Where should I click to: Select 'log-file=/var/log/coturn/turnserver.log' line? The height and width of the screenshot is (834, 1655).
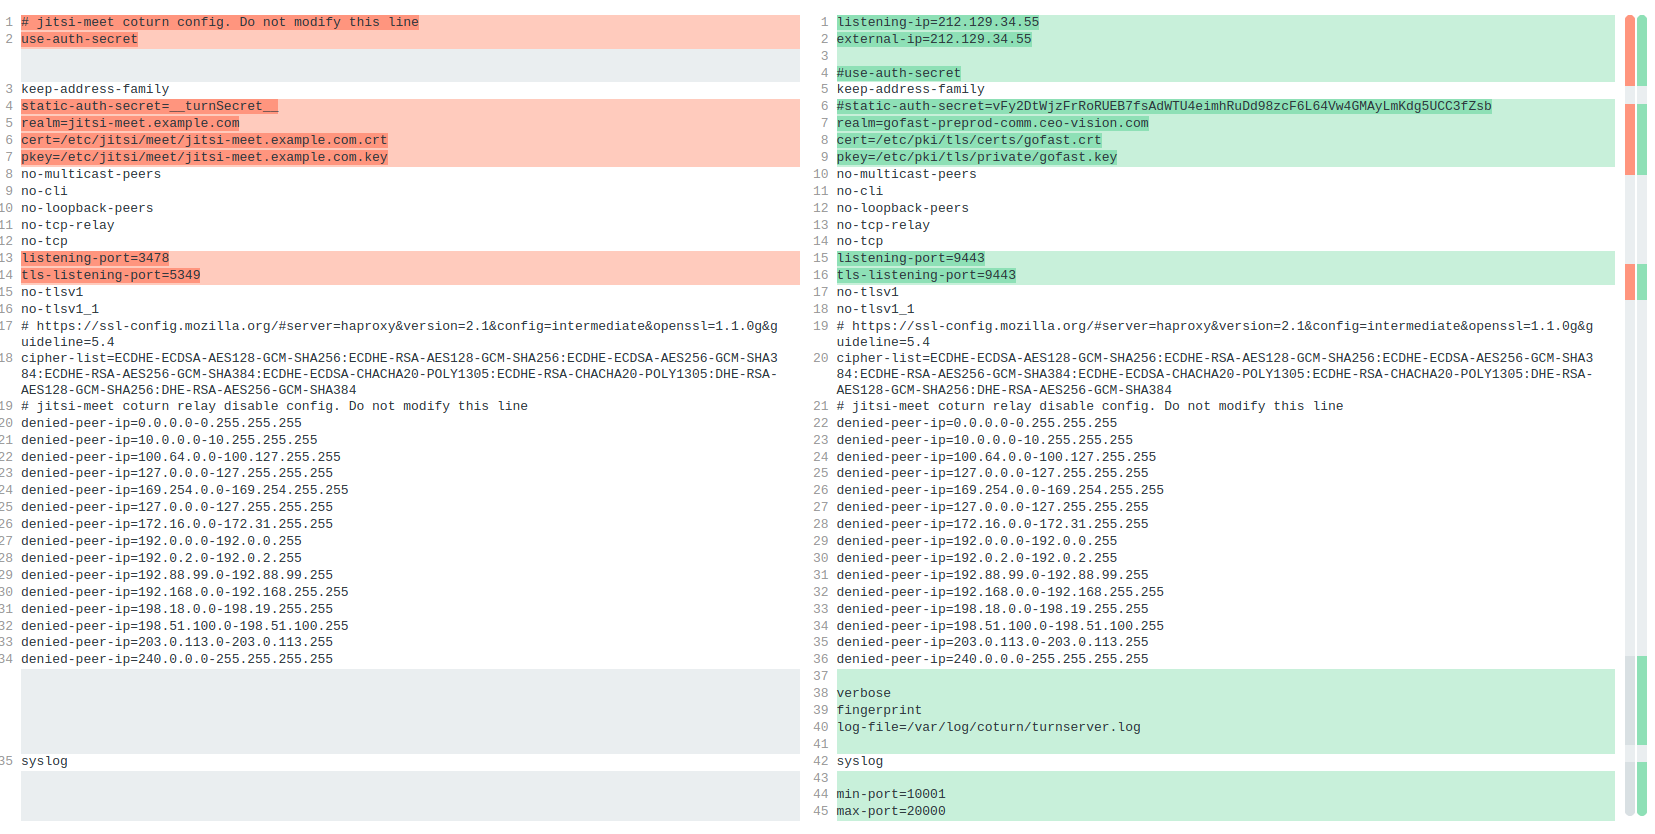point(989,727)
